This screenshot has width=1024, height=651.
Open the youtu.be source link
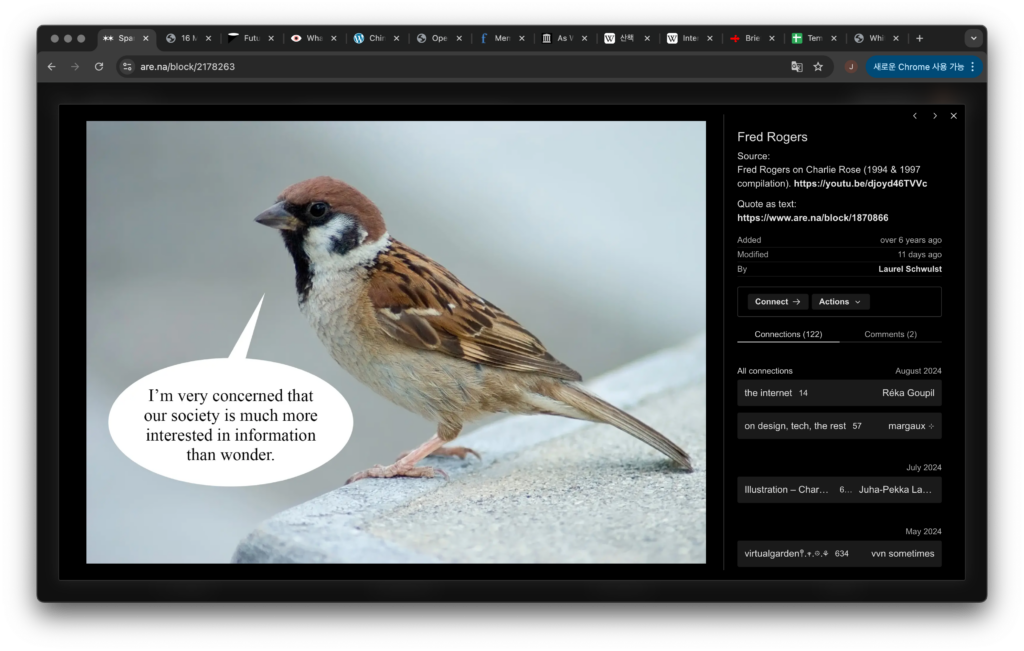pos(860,184)
